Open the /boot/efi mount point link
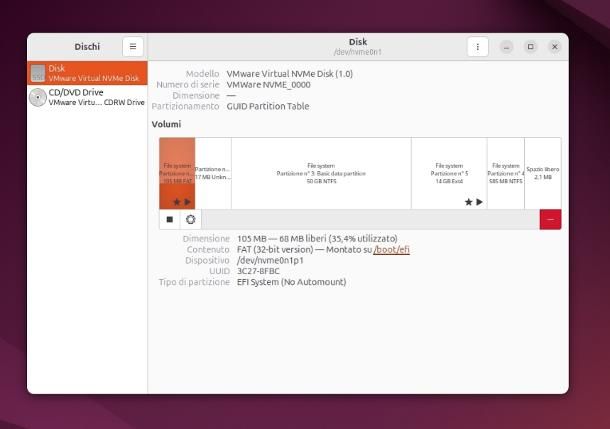This screenshot has height=429, width=610. click(x=391, y=249)
